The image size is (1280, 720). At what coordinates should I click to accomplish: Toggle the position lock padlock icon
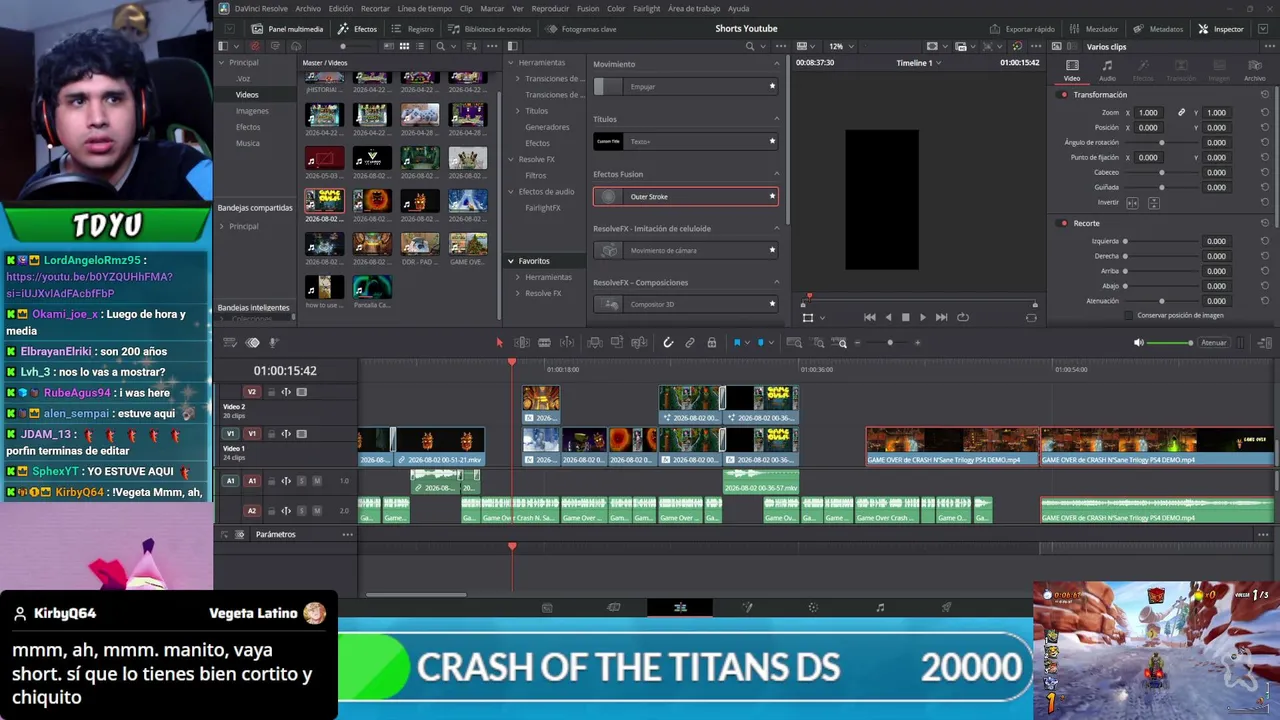tap(711, 343)
